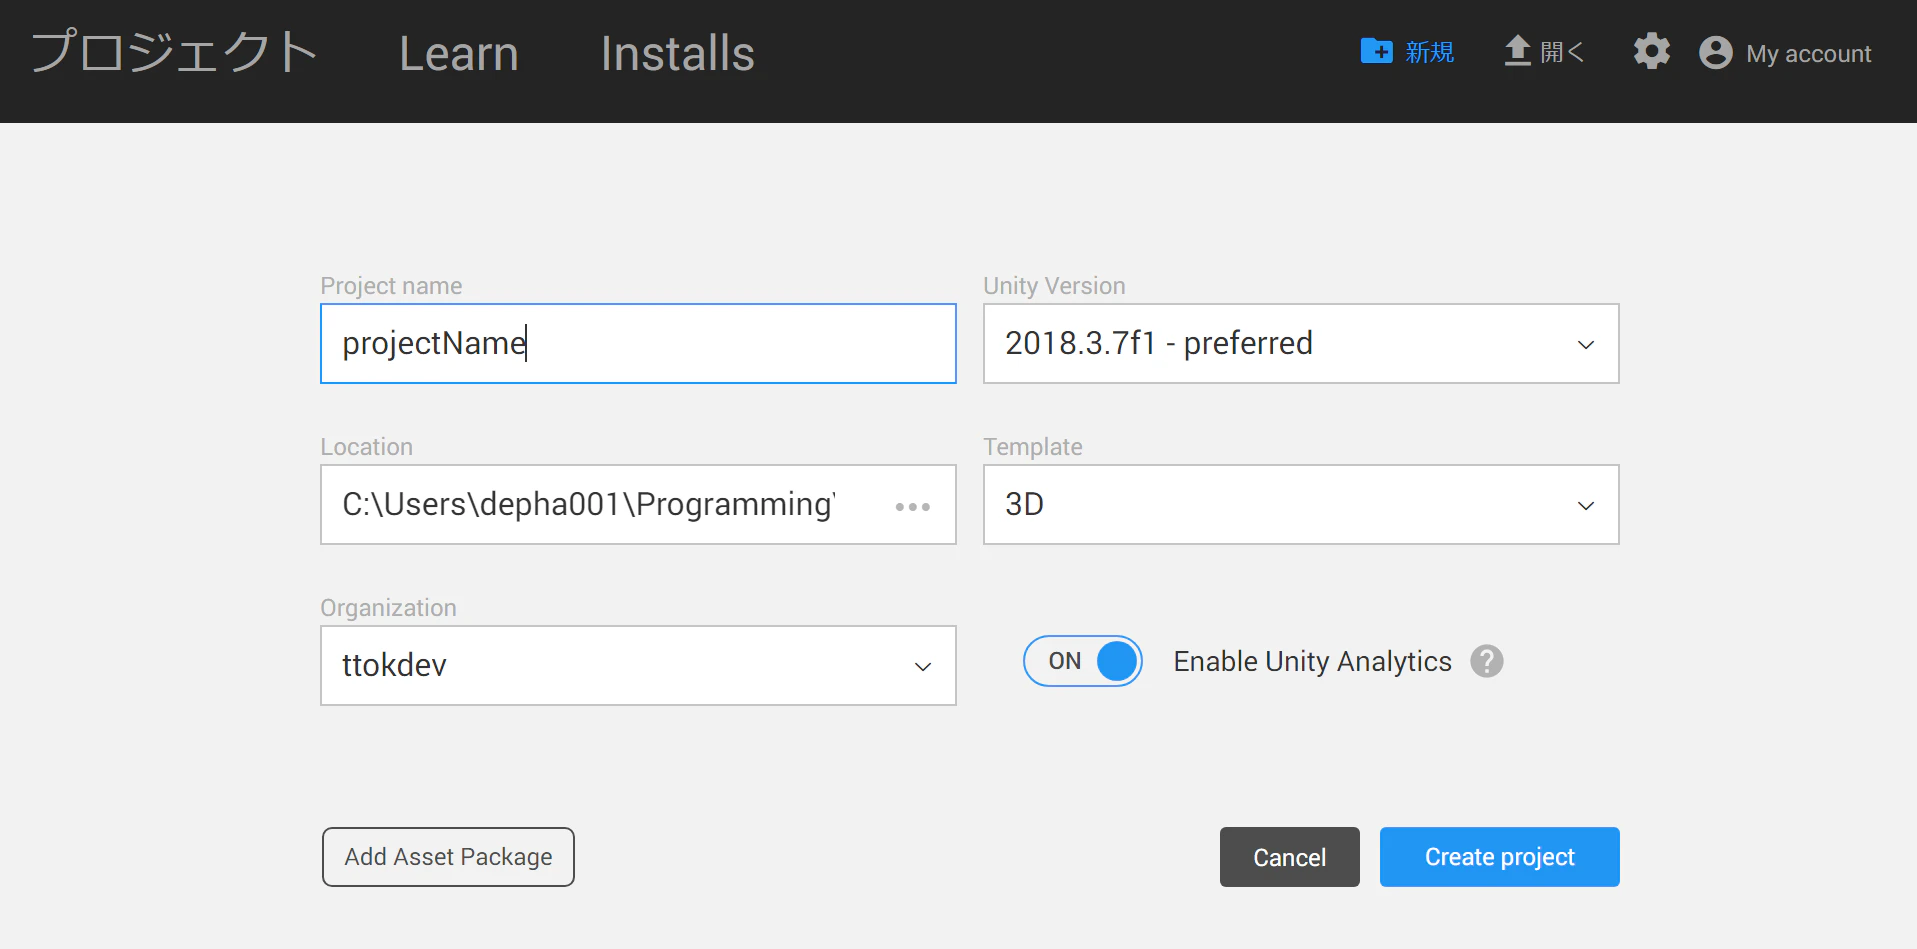The height and width of the screenshot is (949, 1917).
Task: Click the My account label
Action: 1809,53
